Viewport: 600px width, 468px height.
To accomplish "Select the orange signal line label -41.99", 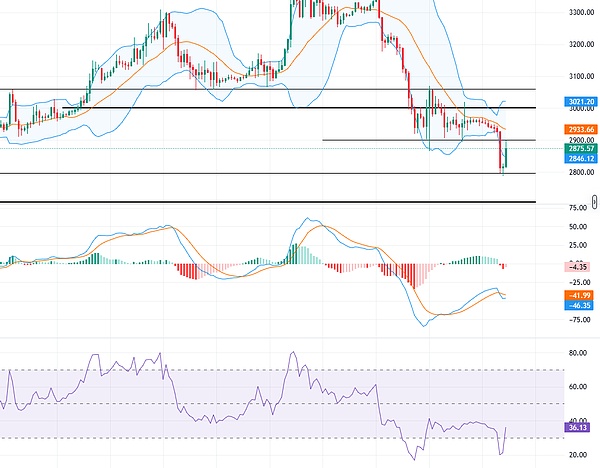I will [x=581, y=296].
